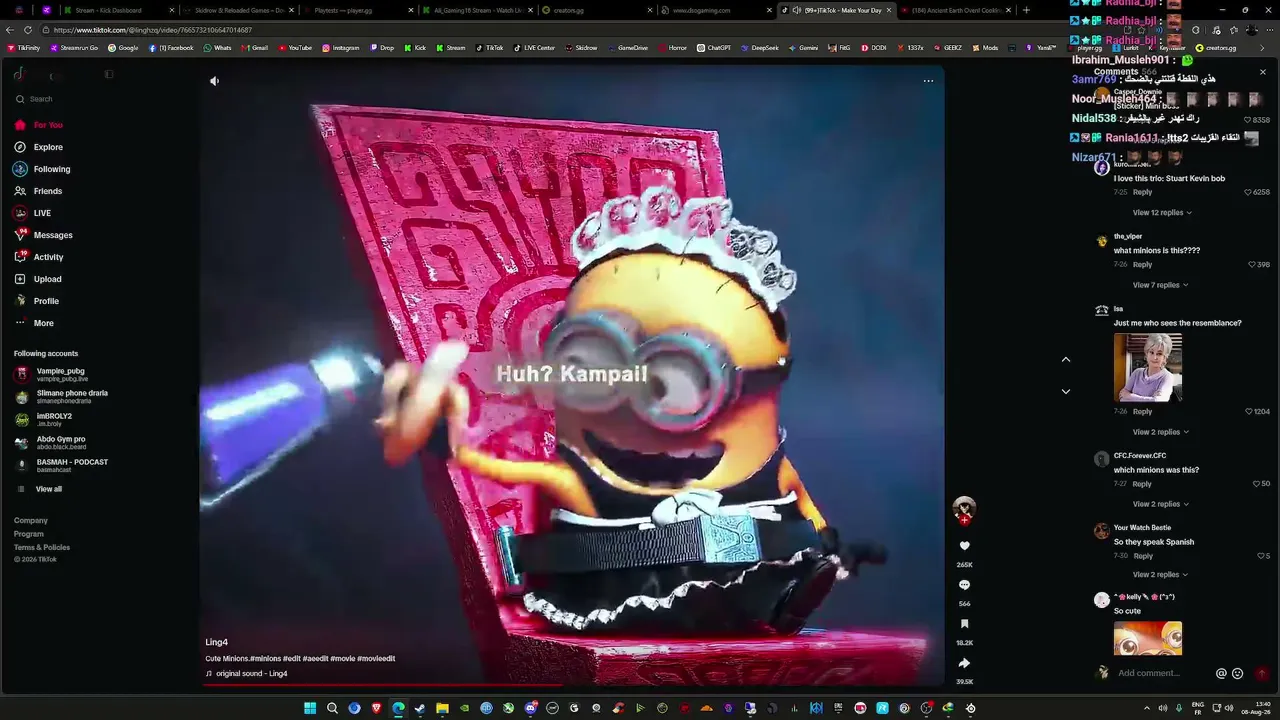Screen dimensions: 1280x720
Task: Like the 'So they speak Spanish' comment
Action: (x=1260, y=556)
